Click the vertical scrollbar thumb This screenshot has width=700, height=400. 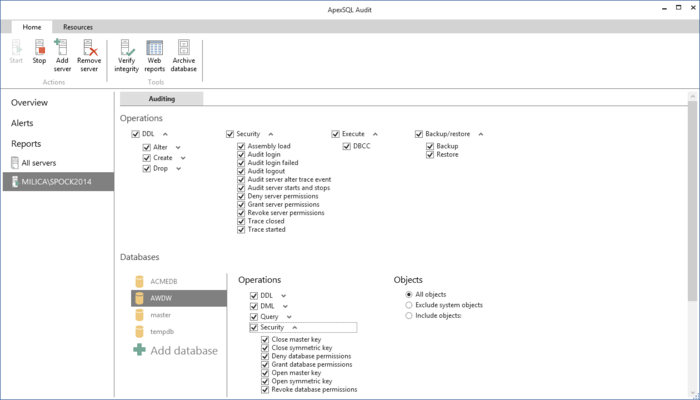[x=692, y=201]
